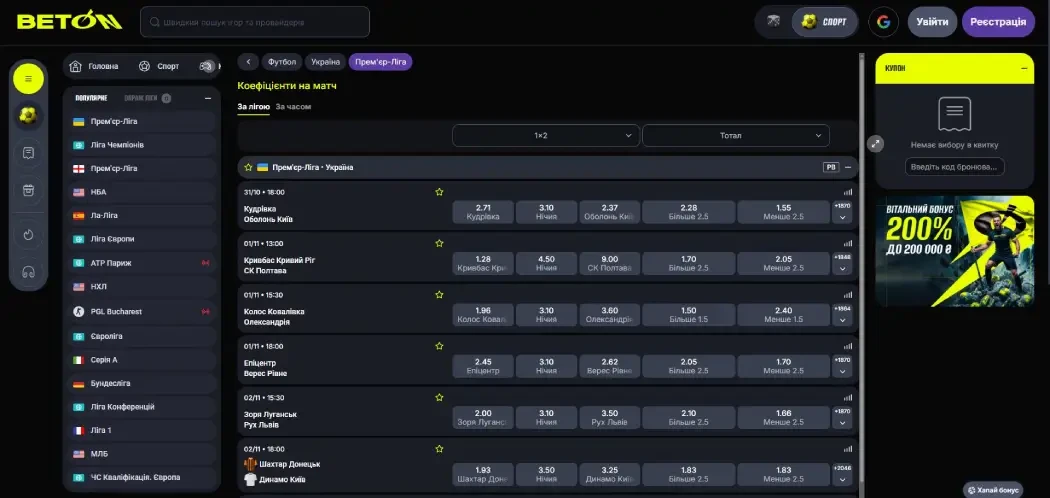Open the Головна tab in the navigation

95,66
